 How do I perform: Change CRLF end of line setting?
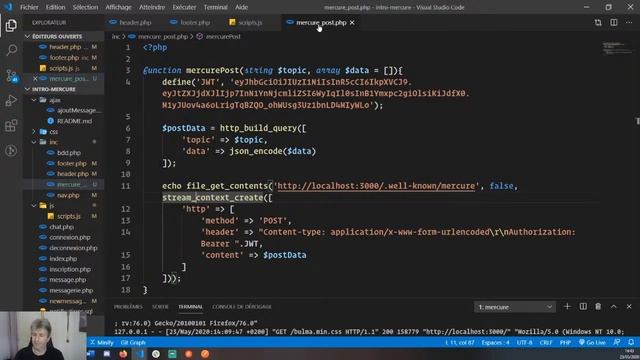tap(546, 342)
